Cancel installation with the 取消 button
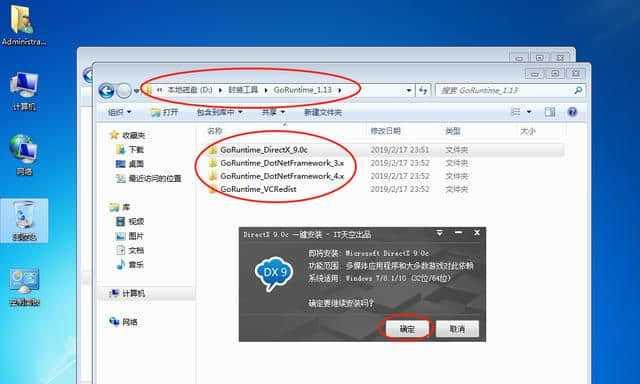The width and height of the screenshot is (640, 384). coord(457,329)
